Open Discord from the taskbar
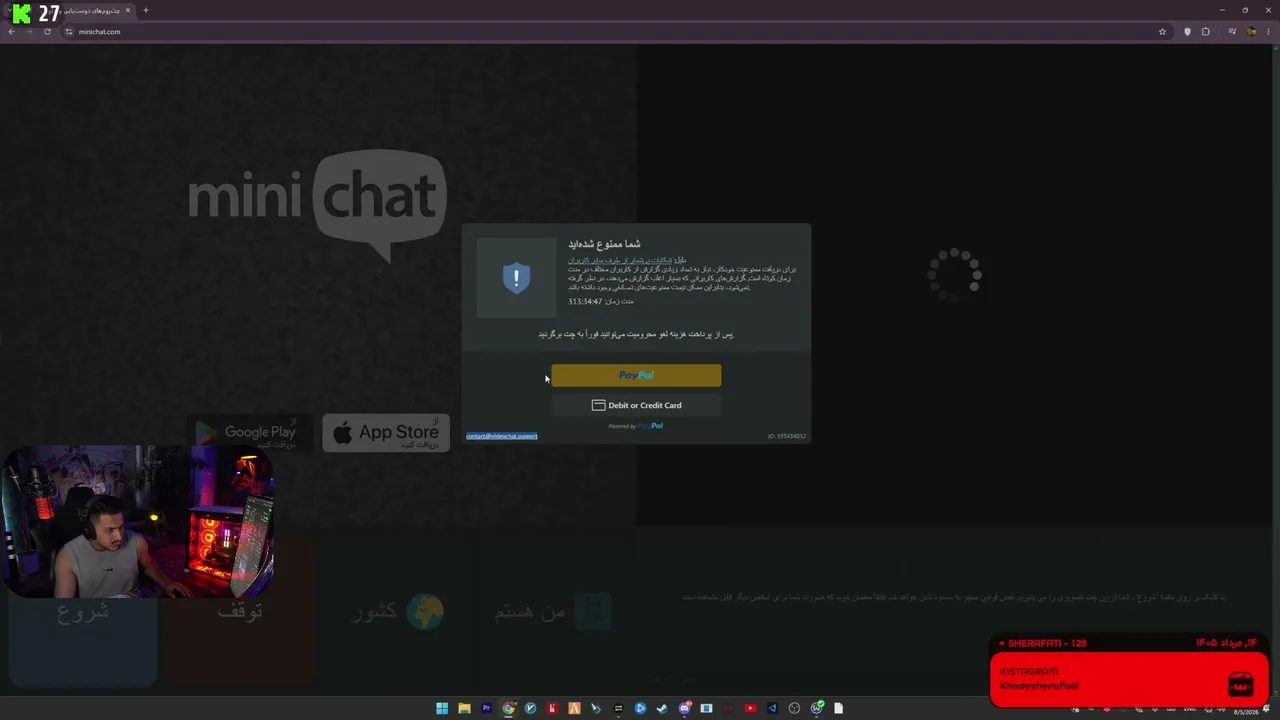The height and width of the screenshot is (720, 1280). [x=684, y=708]
